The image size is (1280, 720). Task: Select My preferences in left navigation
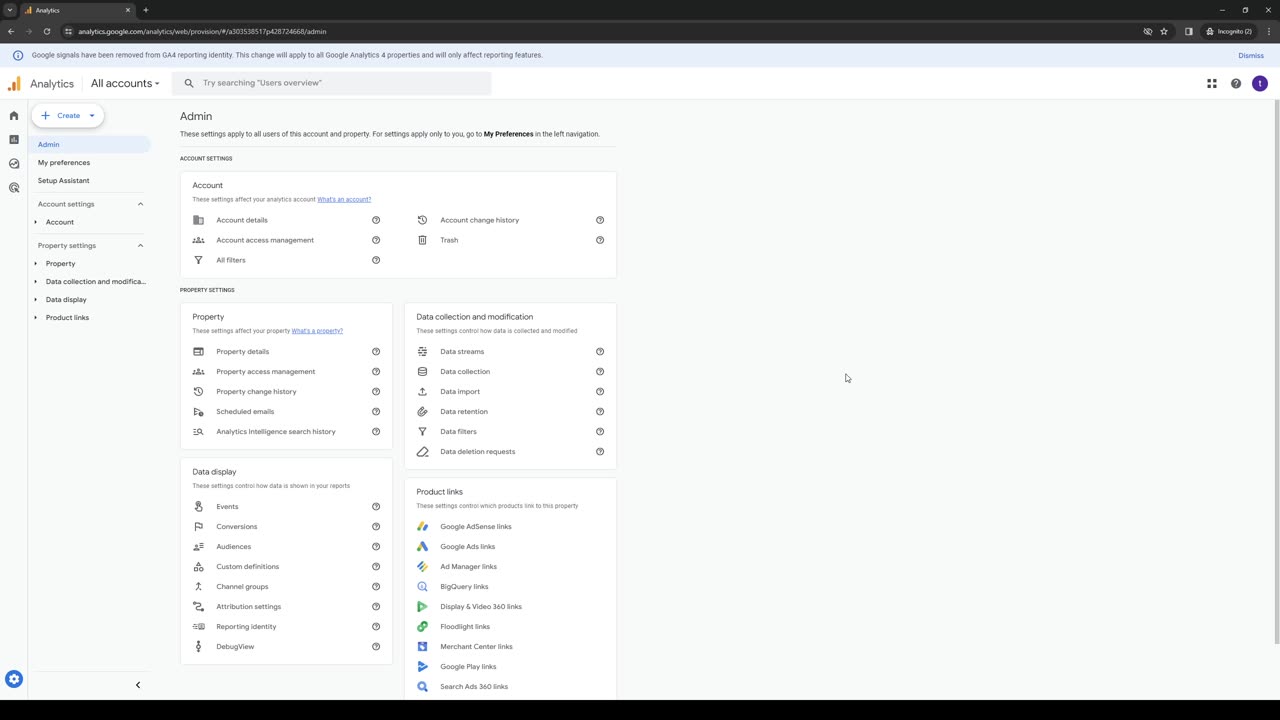coord(64,163)
